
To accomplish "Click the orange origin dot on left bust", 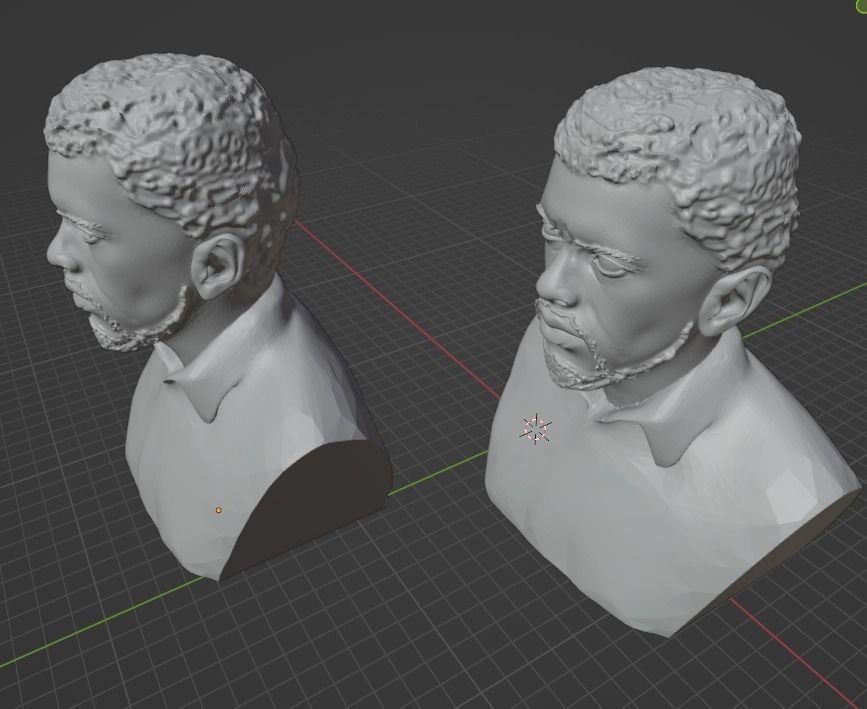I will 218,510.
